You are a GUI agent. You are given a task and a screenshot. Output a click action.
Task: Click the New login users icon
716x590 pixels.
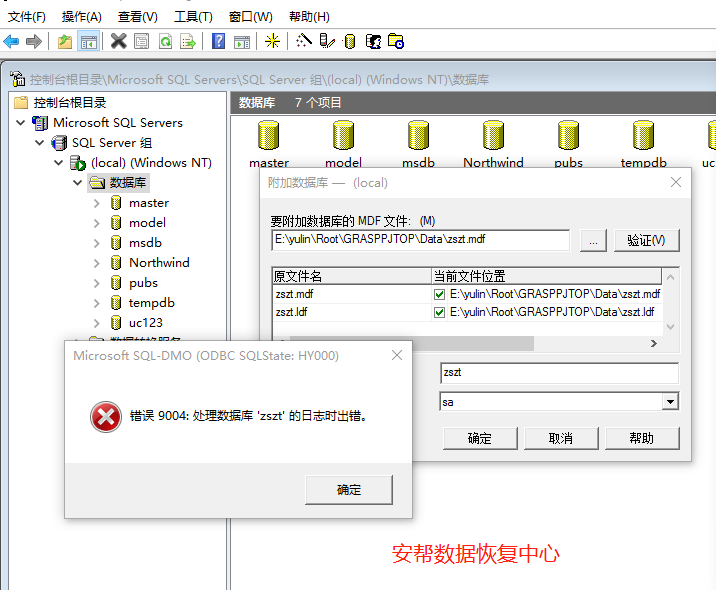tap(374, 42)
